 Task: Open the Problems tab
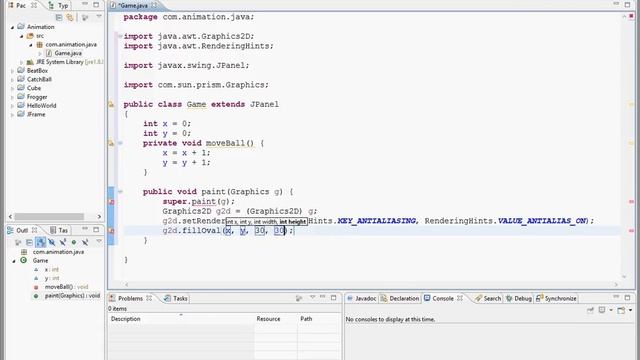[x=130, y=298]
